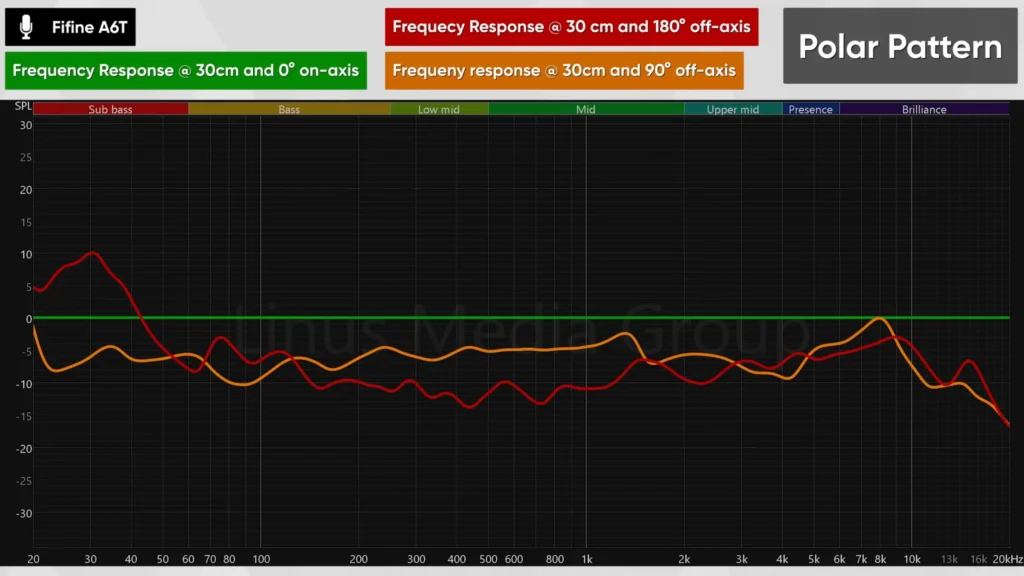The width and height of the screenshot is (1024, 576).
Task: Click the Mid frequency band
Action: pyautogui.click(x=586, y=109)
